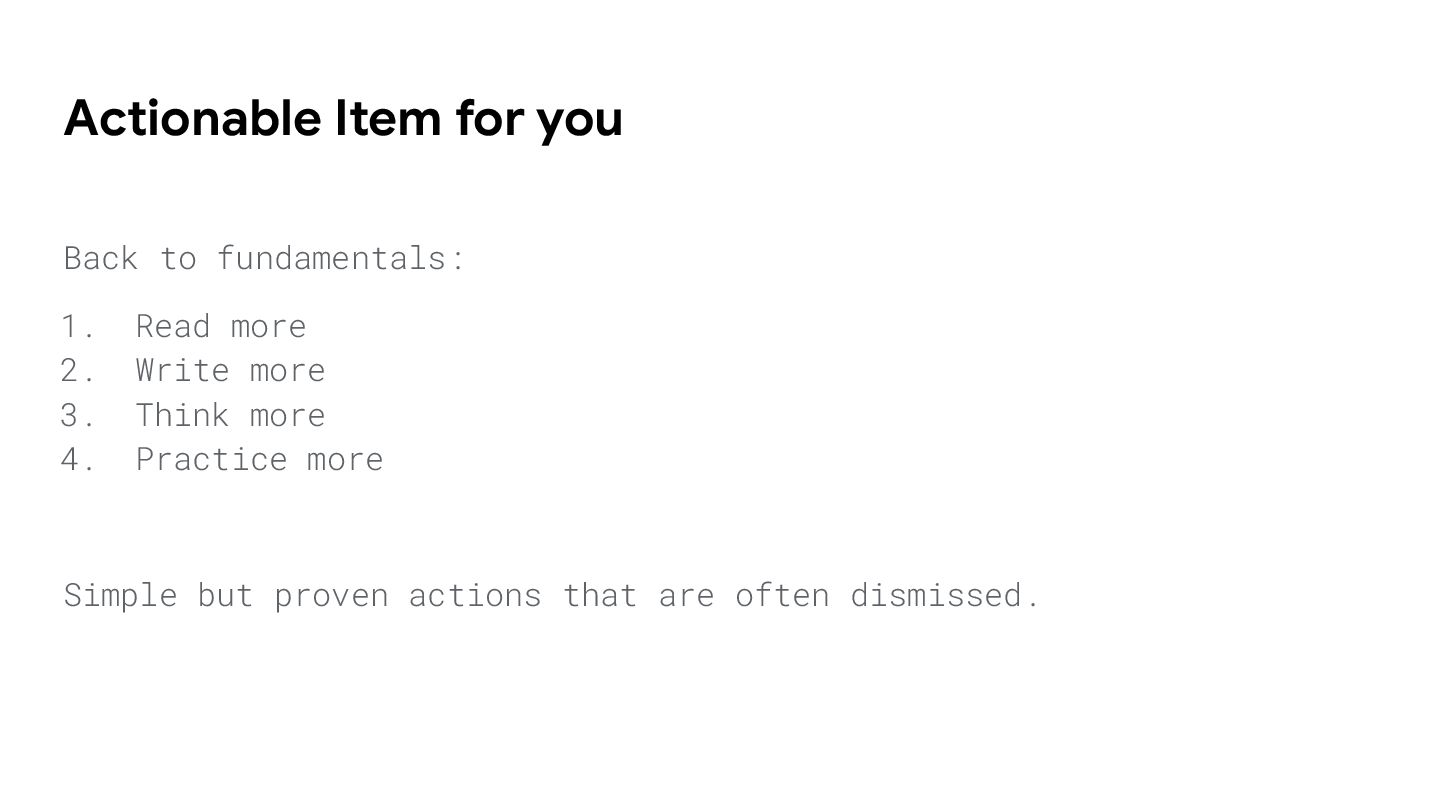
Task: Click the word "dismissed." at the sentence end
Action: (945, 595)
